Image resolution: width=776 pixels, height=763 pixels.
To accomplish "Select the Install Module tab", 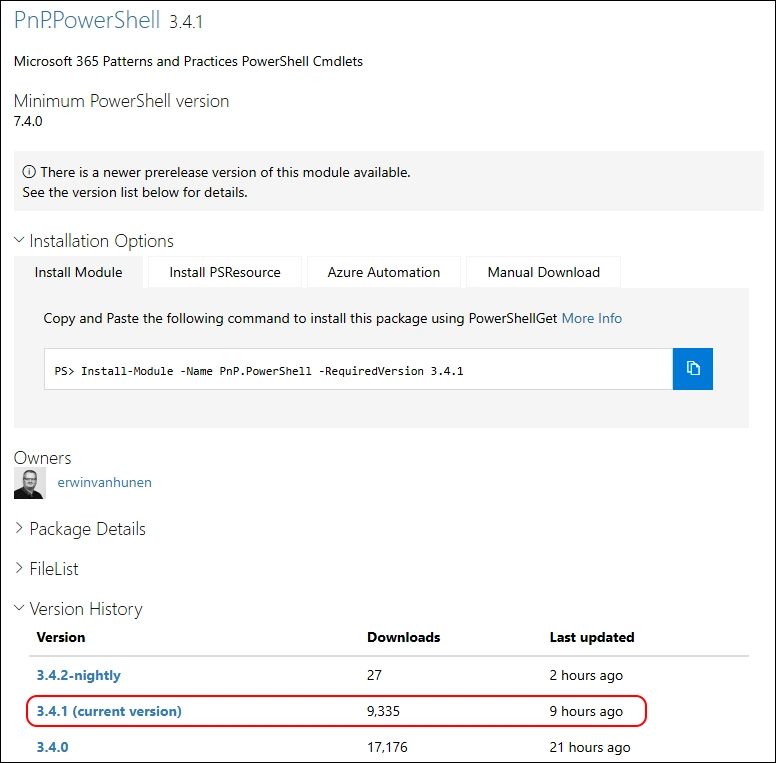I will [78, 272].
